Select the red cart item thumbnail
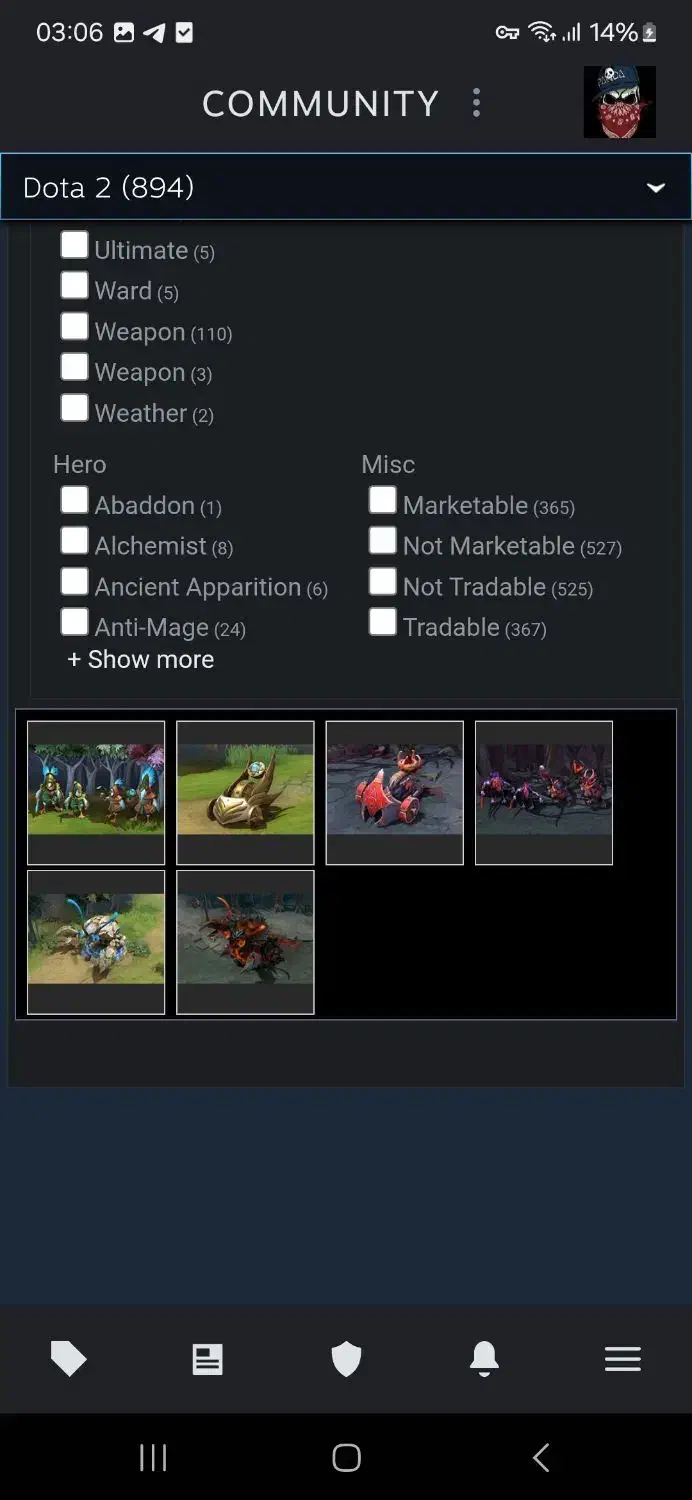Screen dimensions: 692x1500 pos(394,792)
